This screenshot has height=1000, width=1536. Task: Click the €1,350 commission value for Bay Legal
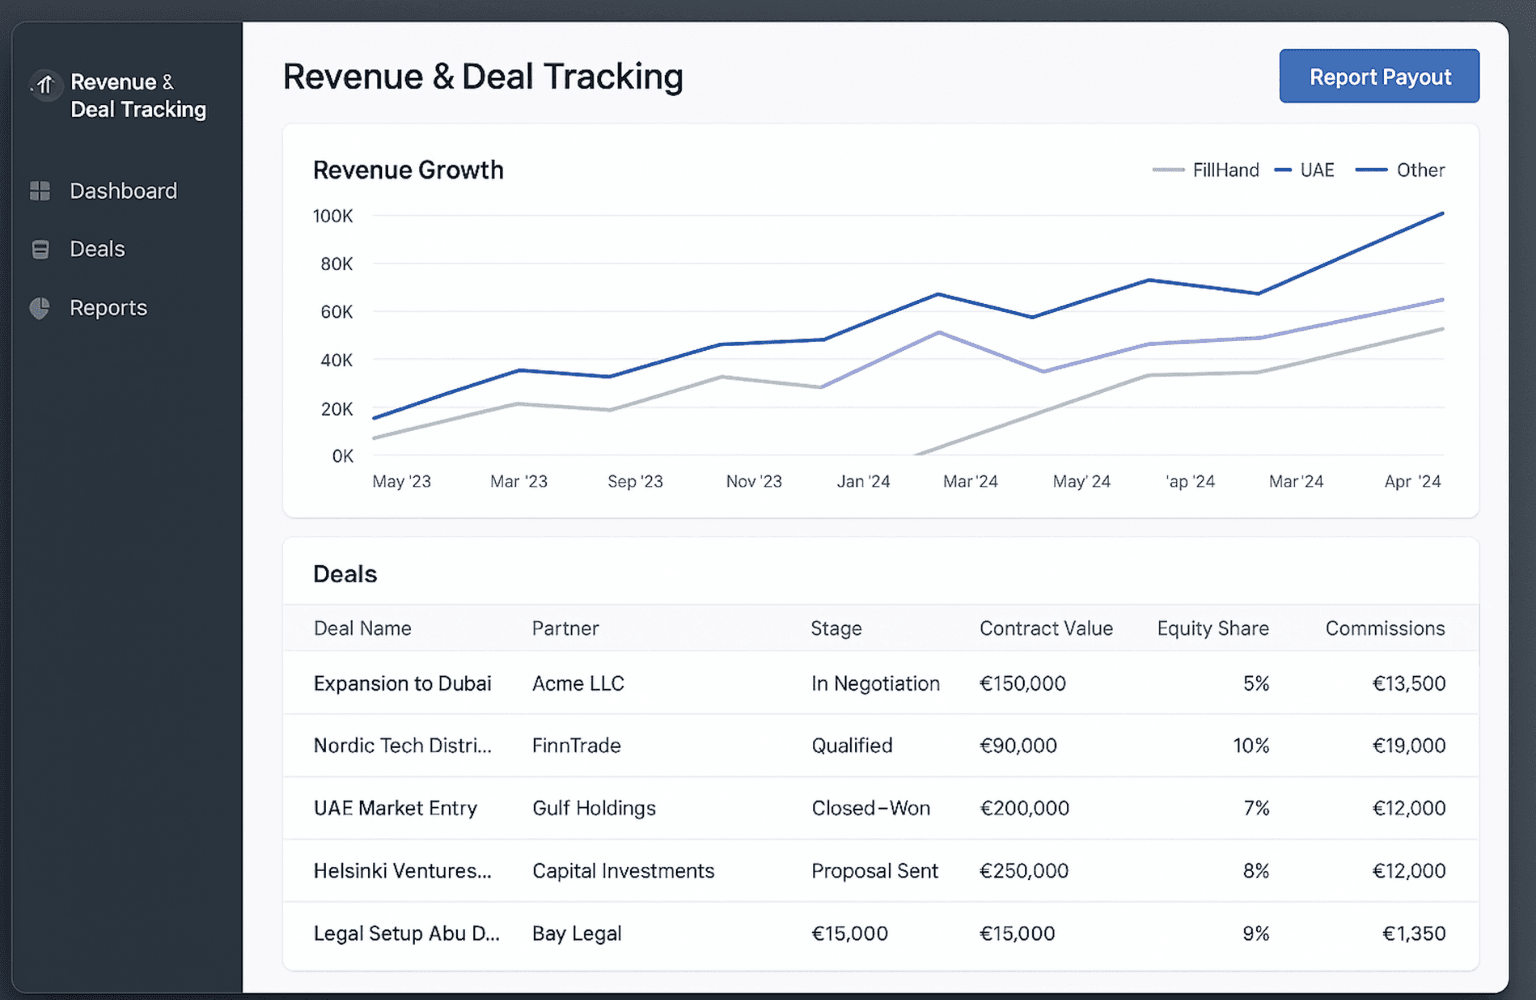click(x=1411, y=933)
